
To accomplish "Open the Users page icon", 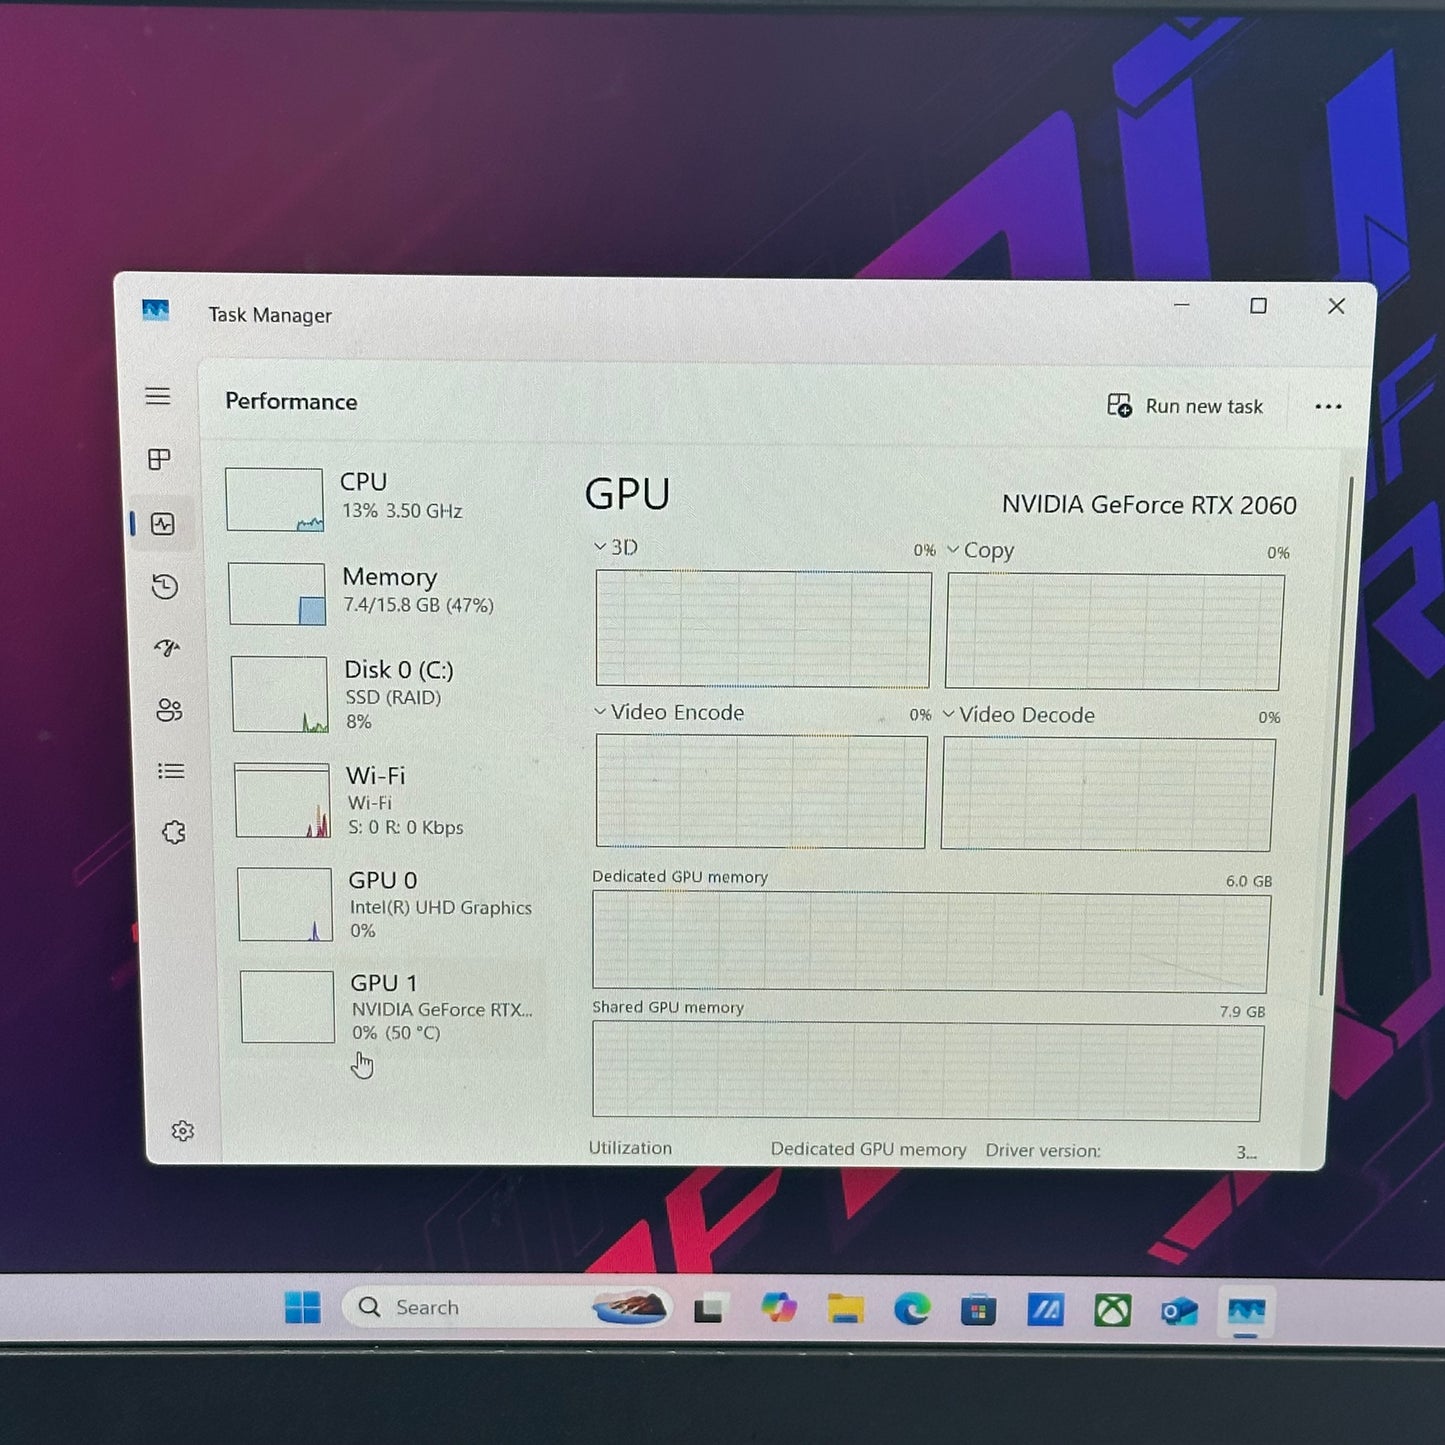I will click(169, 710).
